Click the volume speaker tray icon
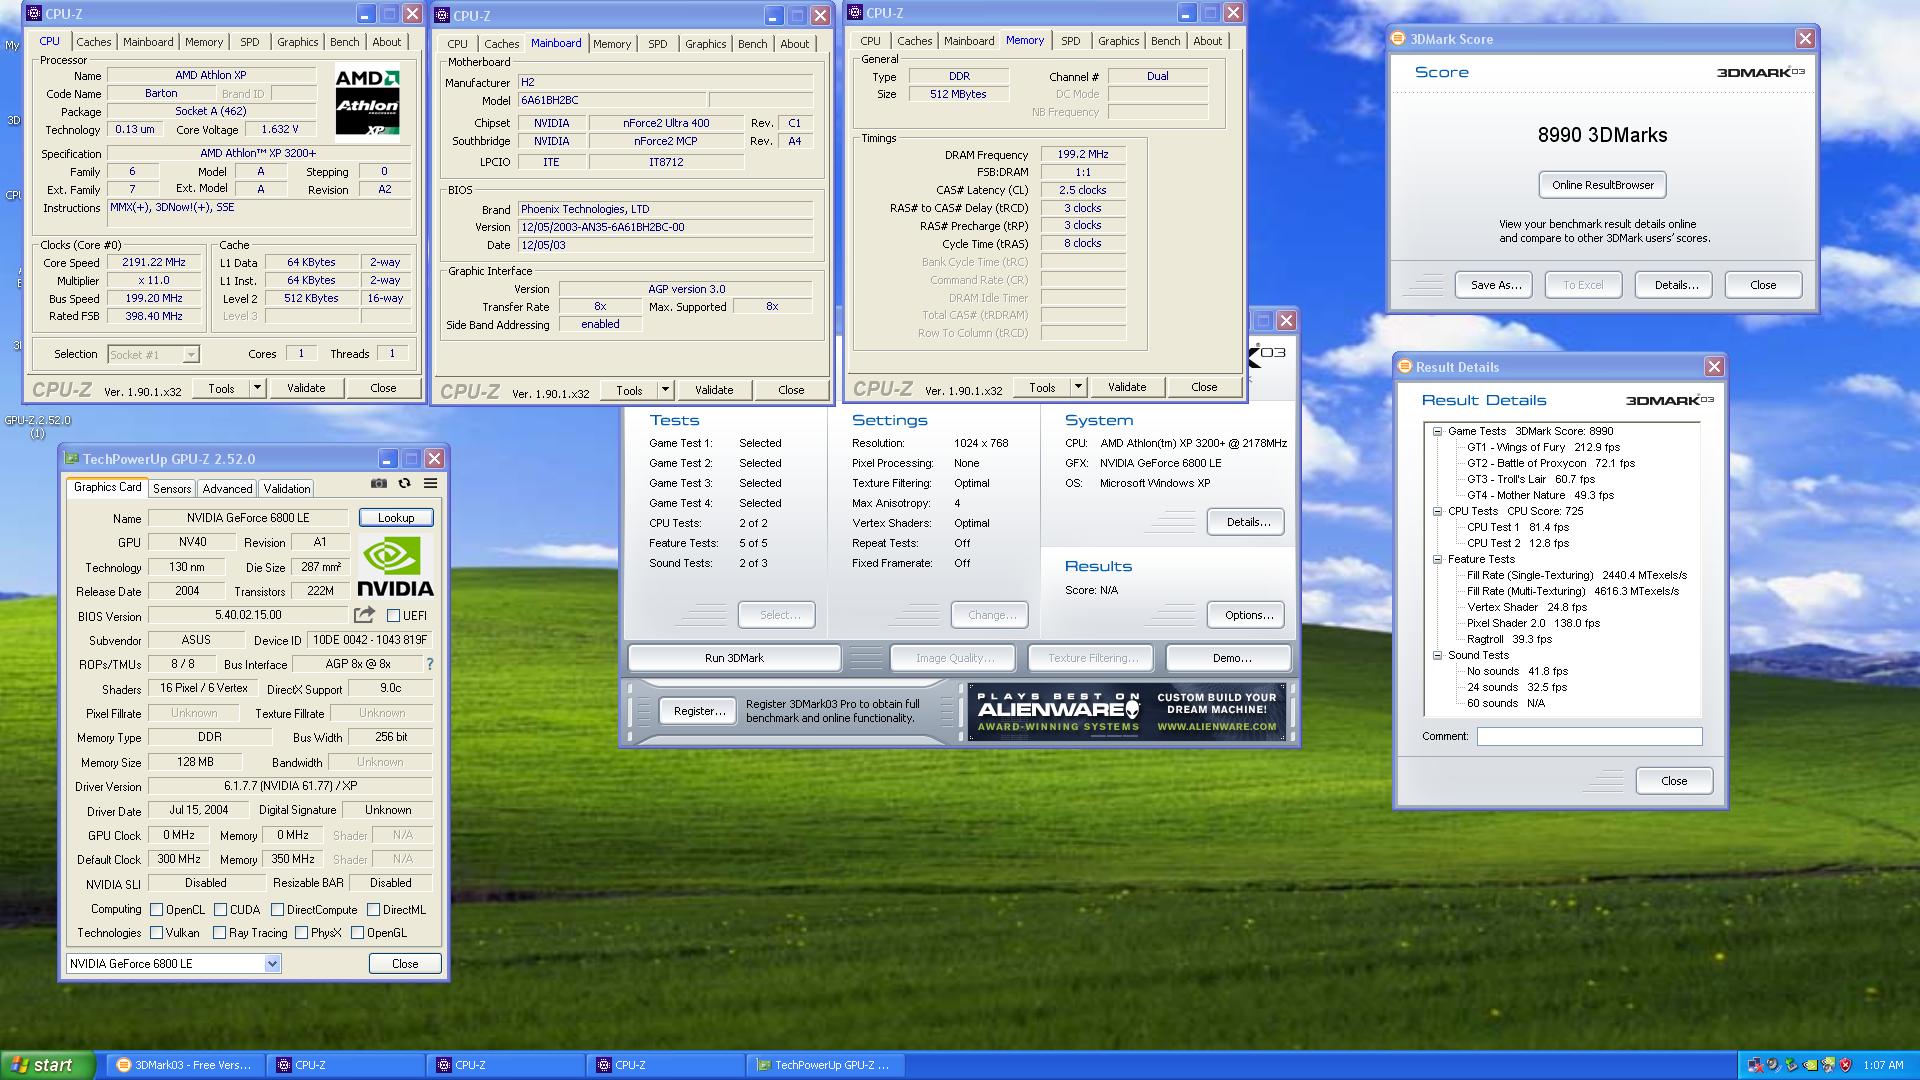Screen dimensions: 1920x1080 click(1773, 1065)
